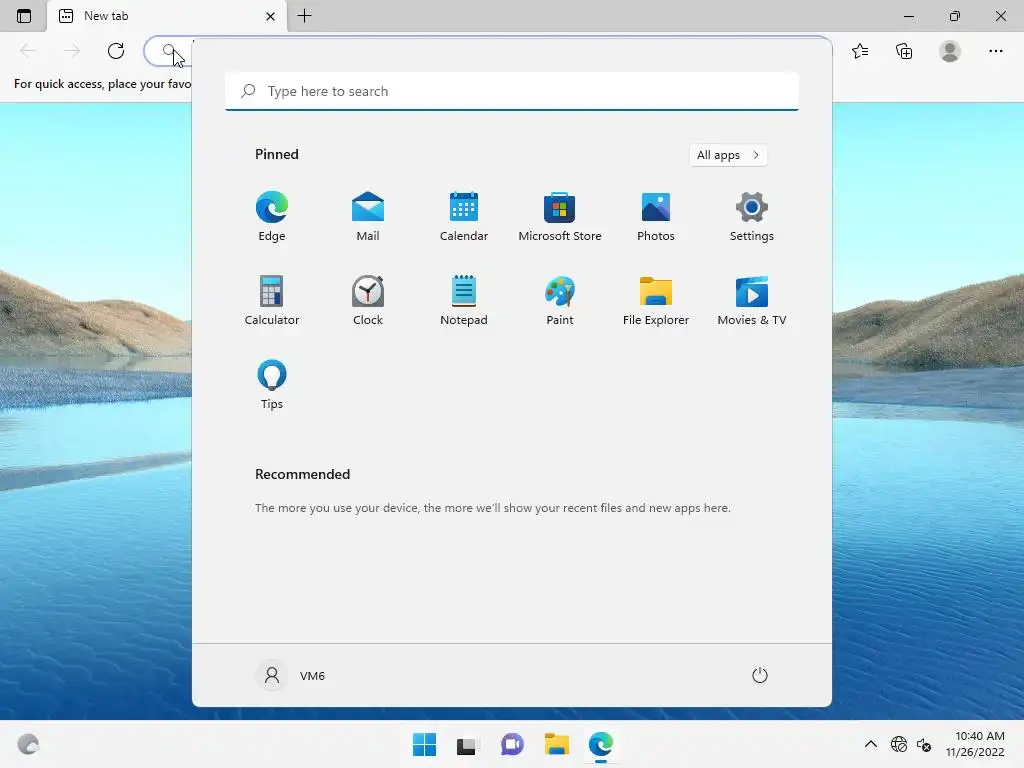The width and height of the screenshot is (1024, 768).
Task: Launch Movies & TV
Action: tap(752, 300)
